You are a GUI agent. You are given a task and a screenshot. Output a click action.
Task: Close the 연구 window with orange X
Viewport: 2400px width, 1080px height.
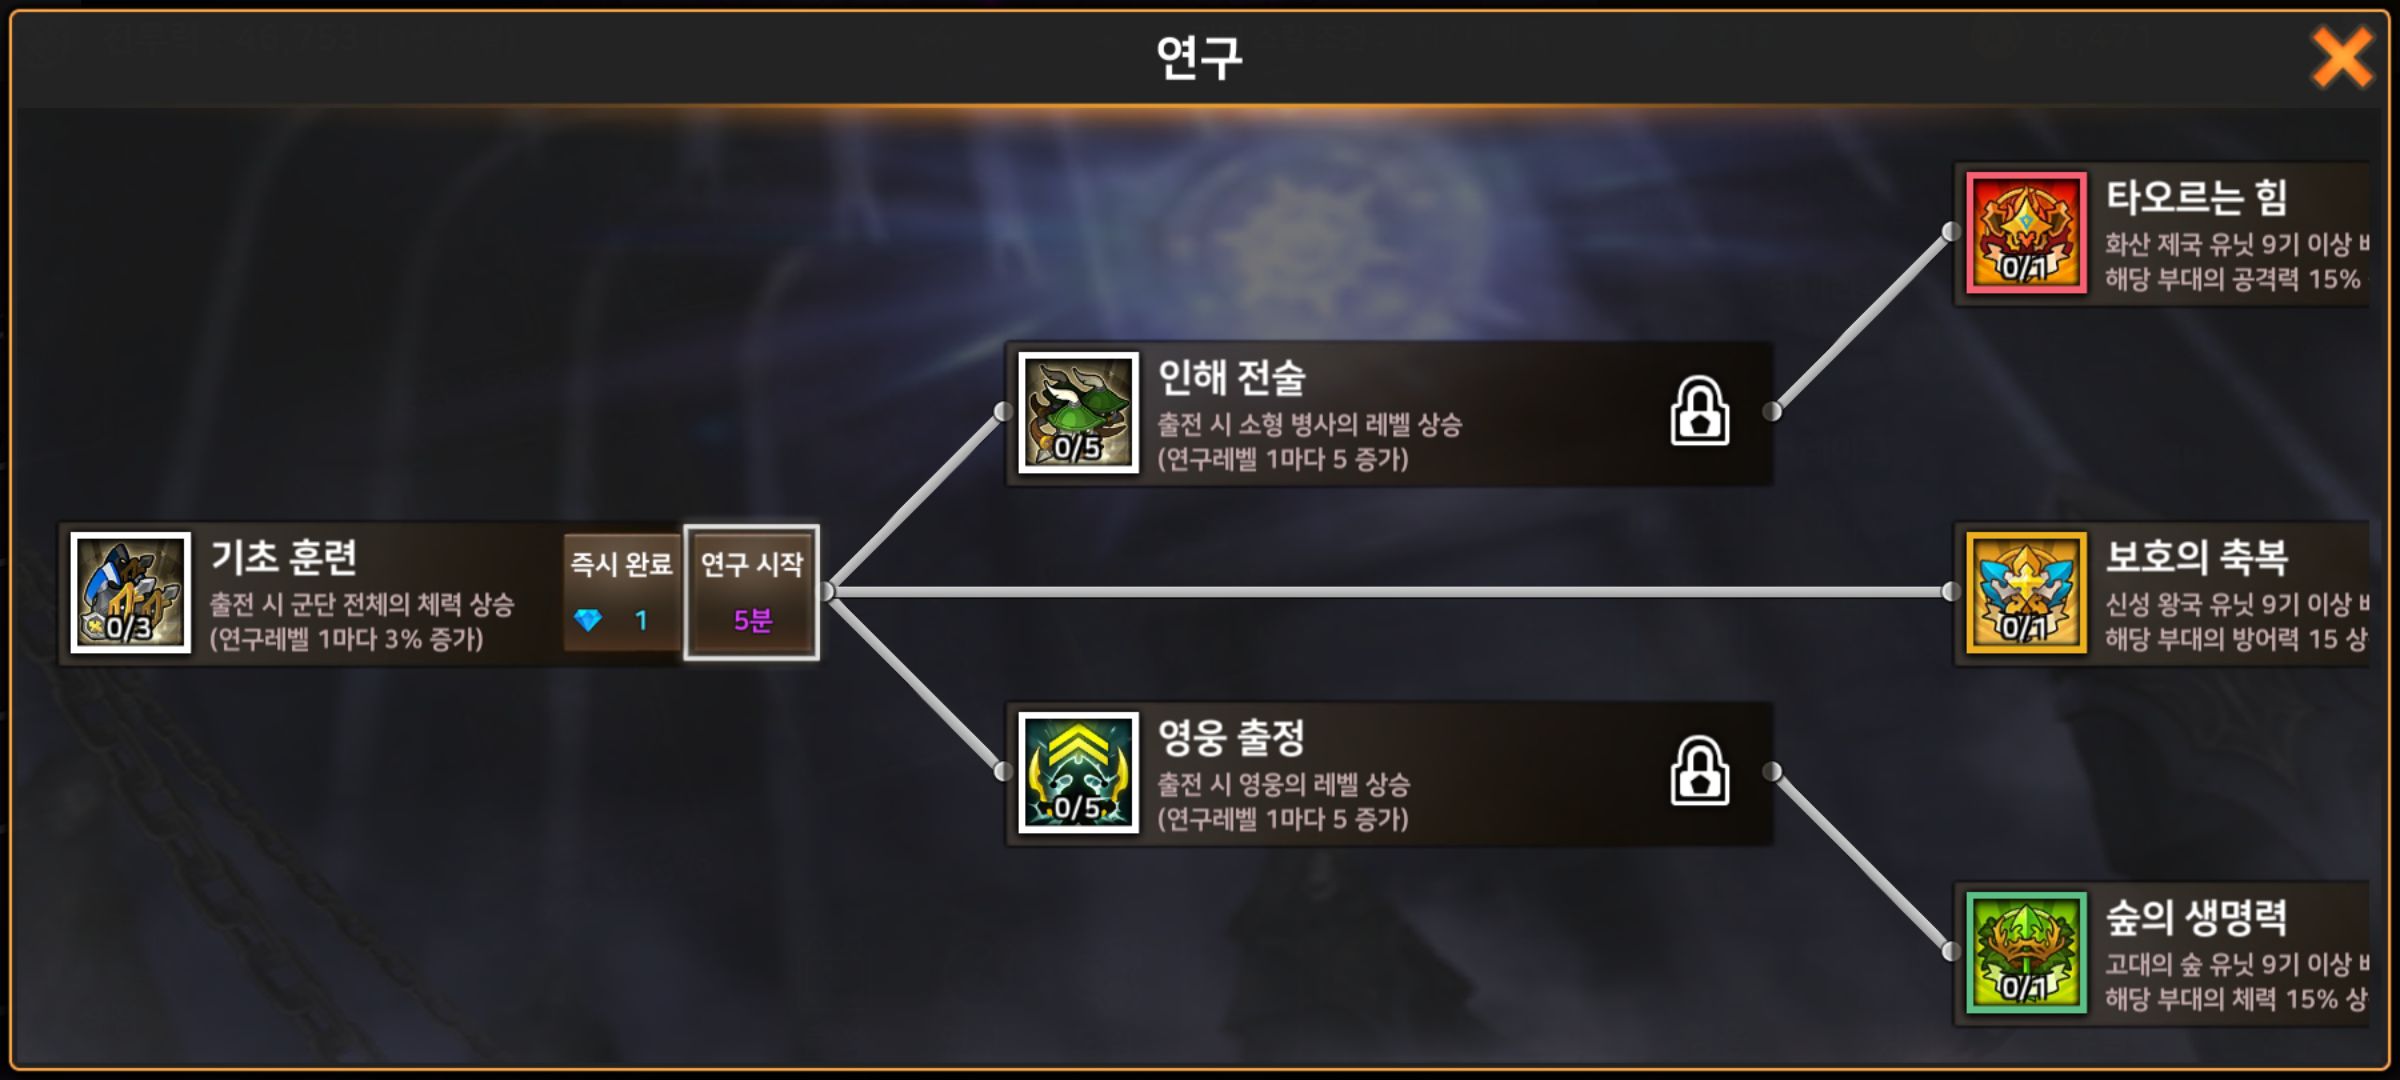pyautogui.click(x=2341, y=57)
